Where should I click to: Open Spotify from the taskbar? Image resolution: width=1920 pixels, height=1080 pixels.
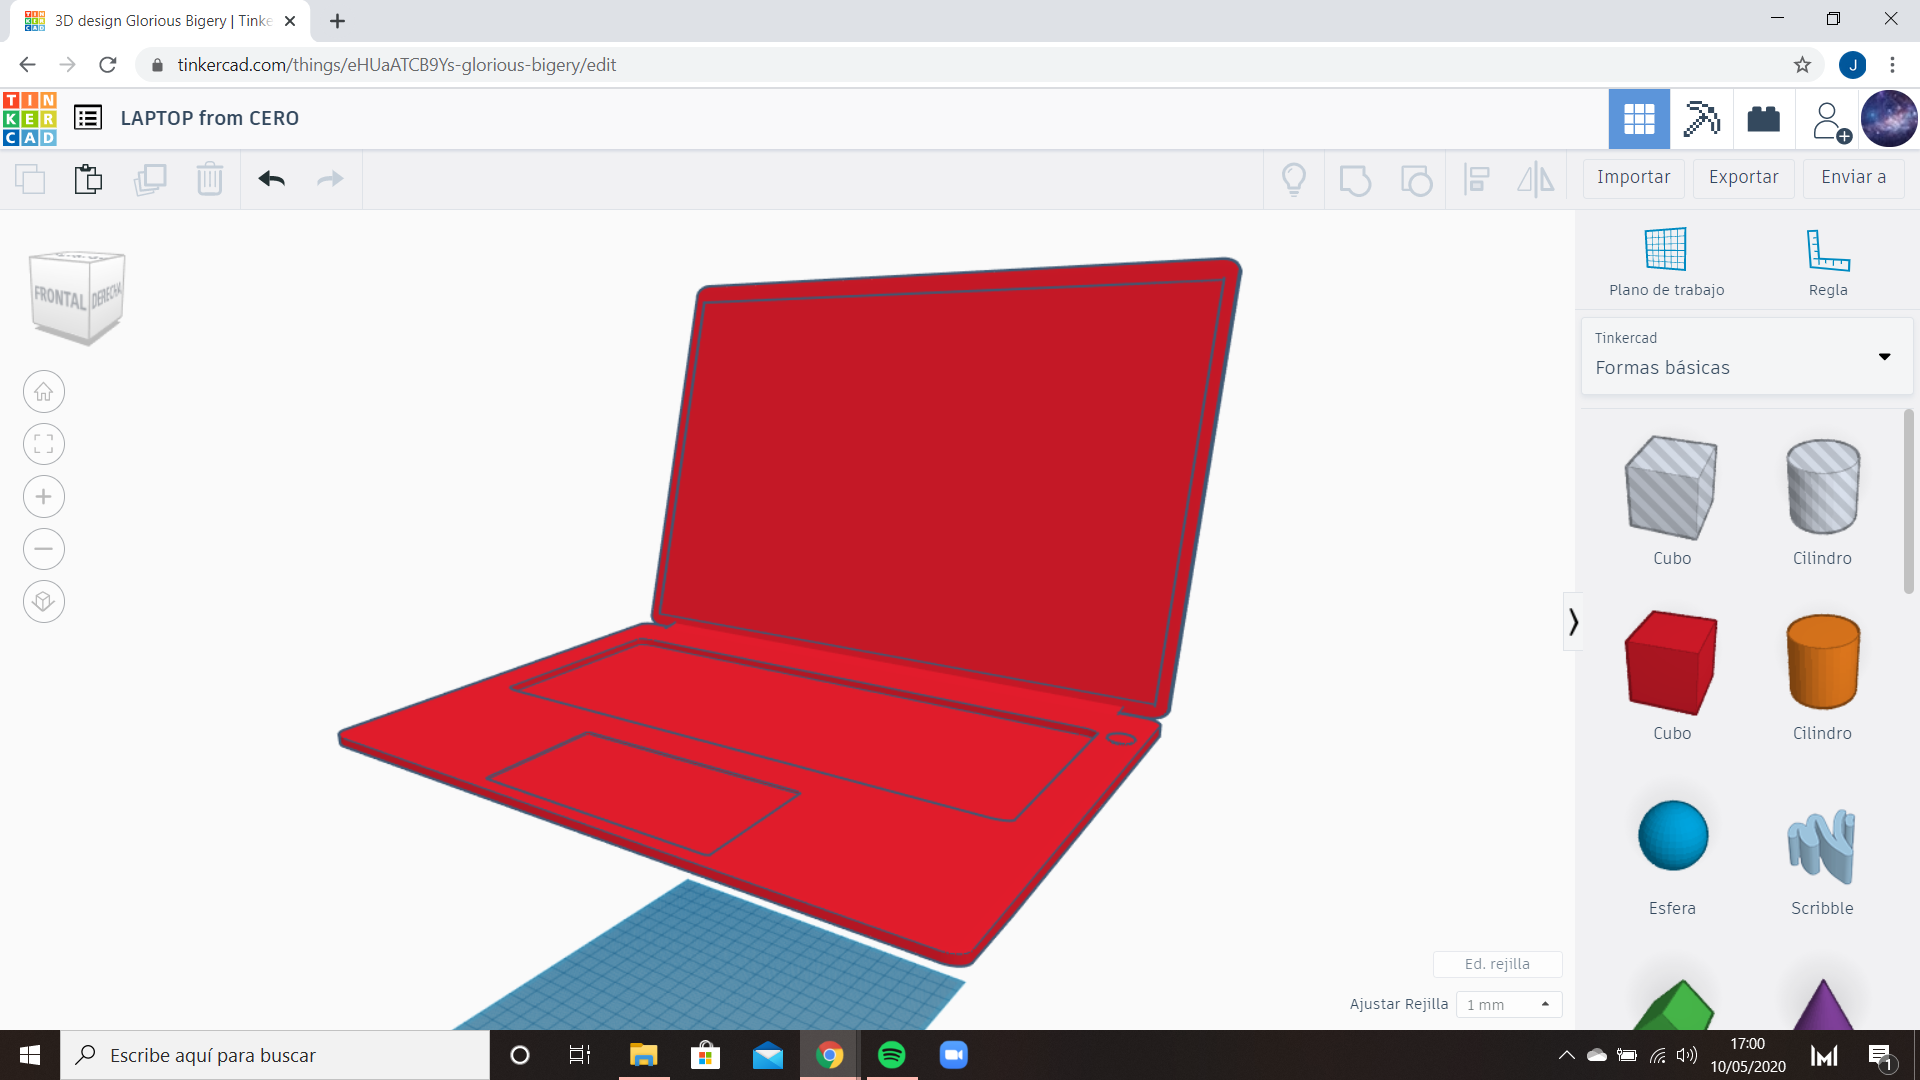click(x=891, y=1055)
